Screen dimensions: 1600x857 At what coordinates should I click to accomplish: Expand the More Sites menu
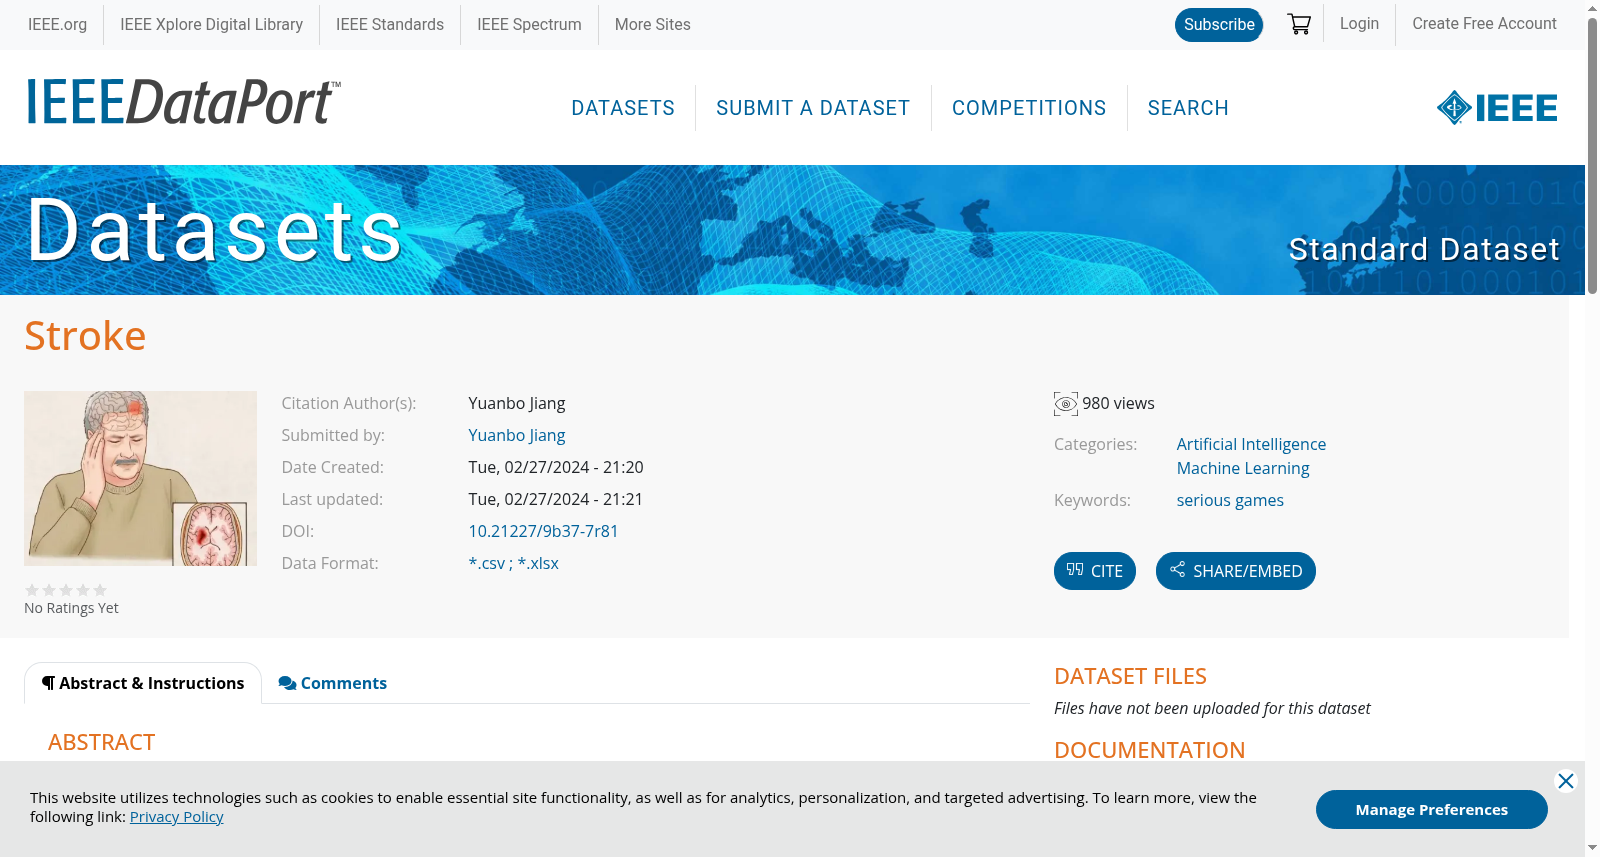pyautogui.click(x=653, y=25)
